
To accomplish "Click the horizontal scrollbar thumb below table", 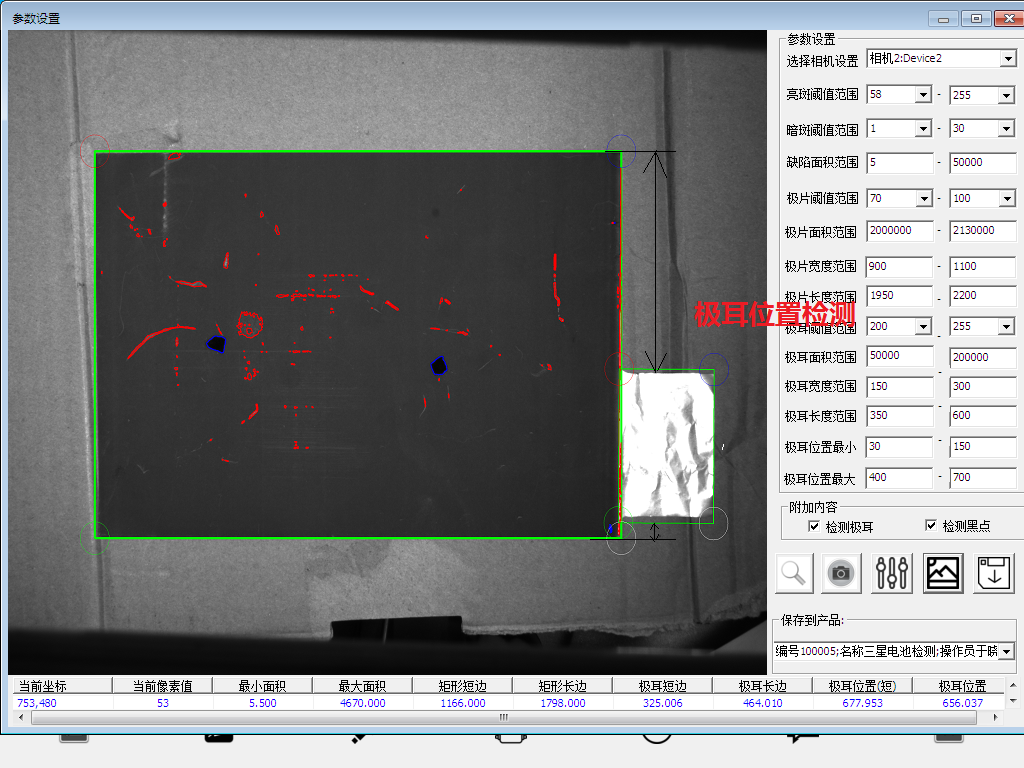I will click(504, 717).
